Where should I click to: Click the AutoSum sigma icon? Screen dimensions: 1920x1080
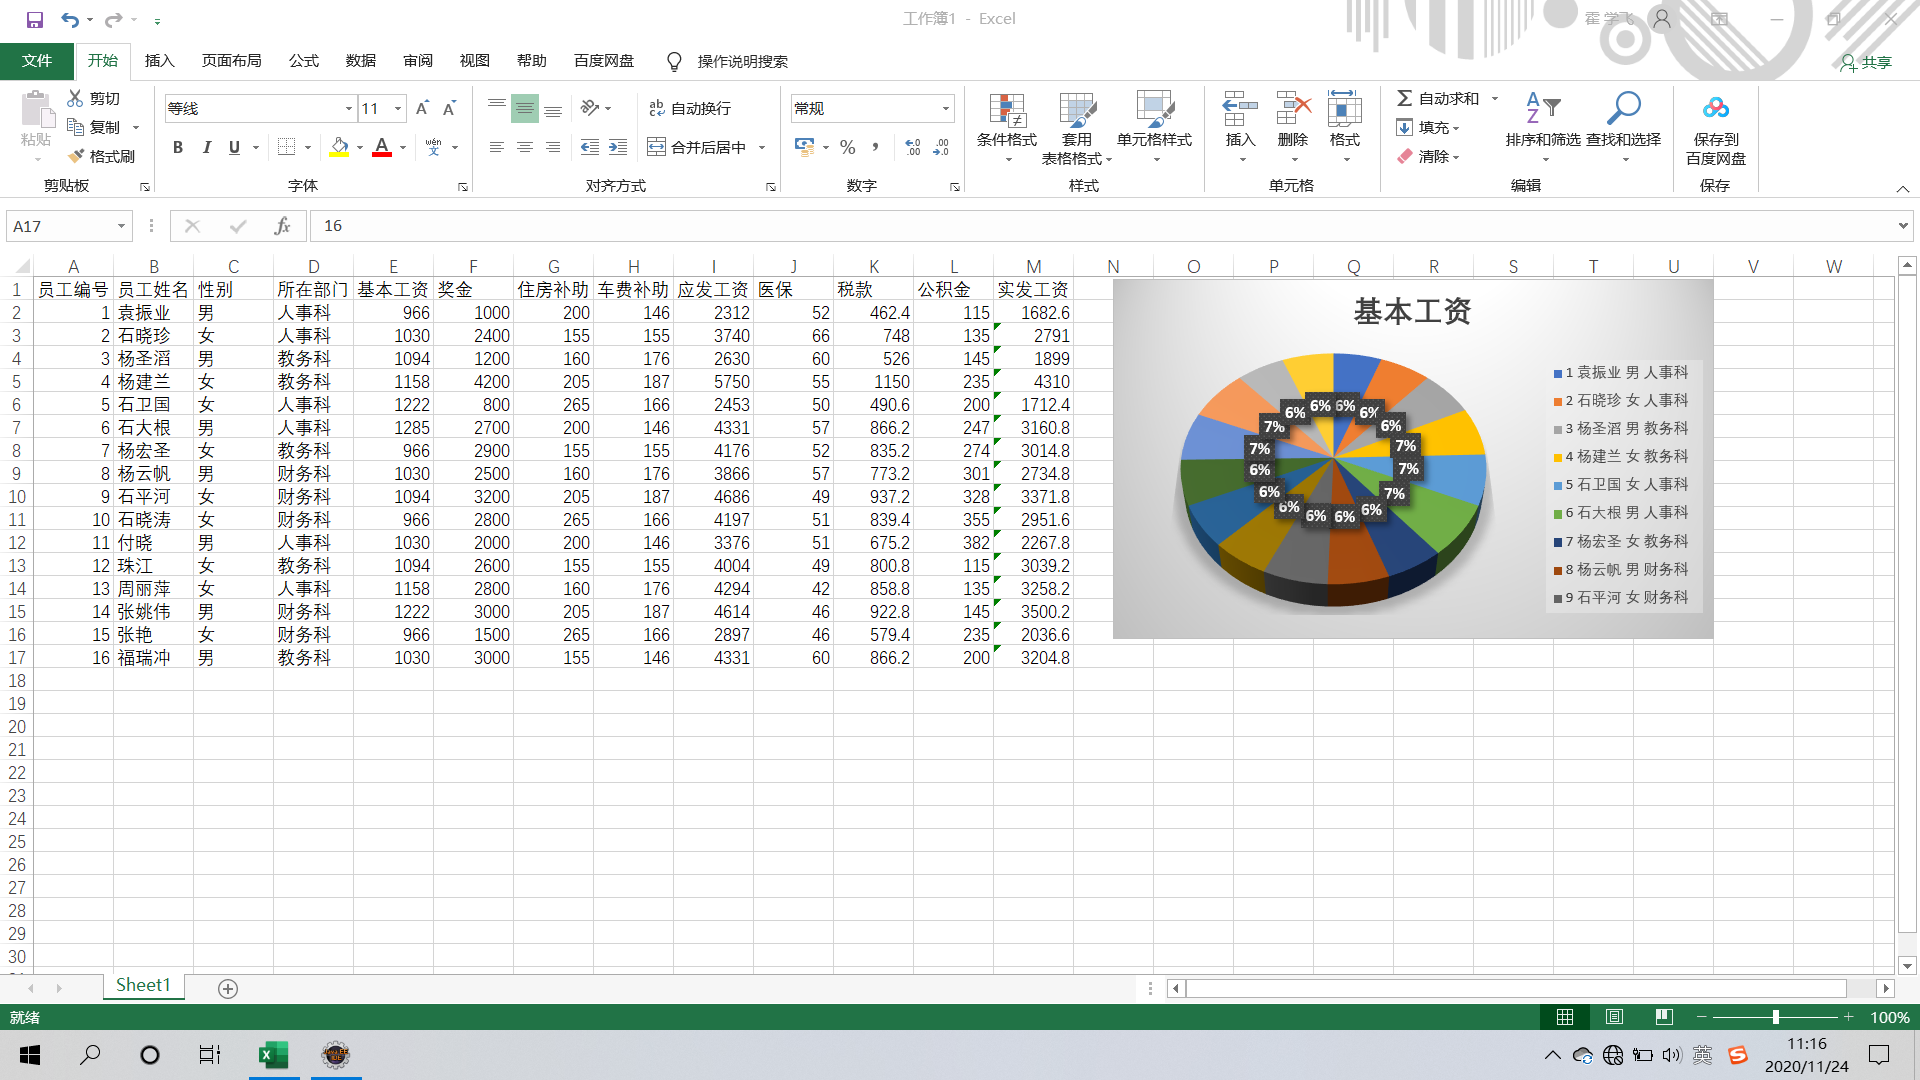click(1404, 98)
